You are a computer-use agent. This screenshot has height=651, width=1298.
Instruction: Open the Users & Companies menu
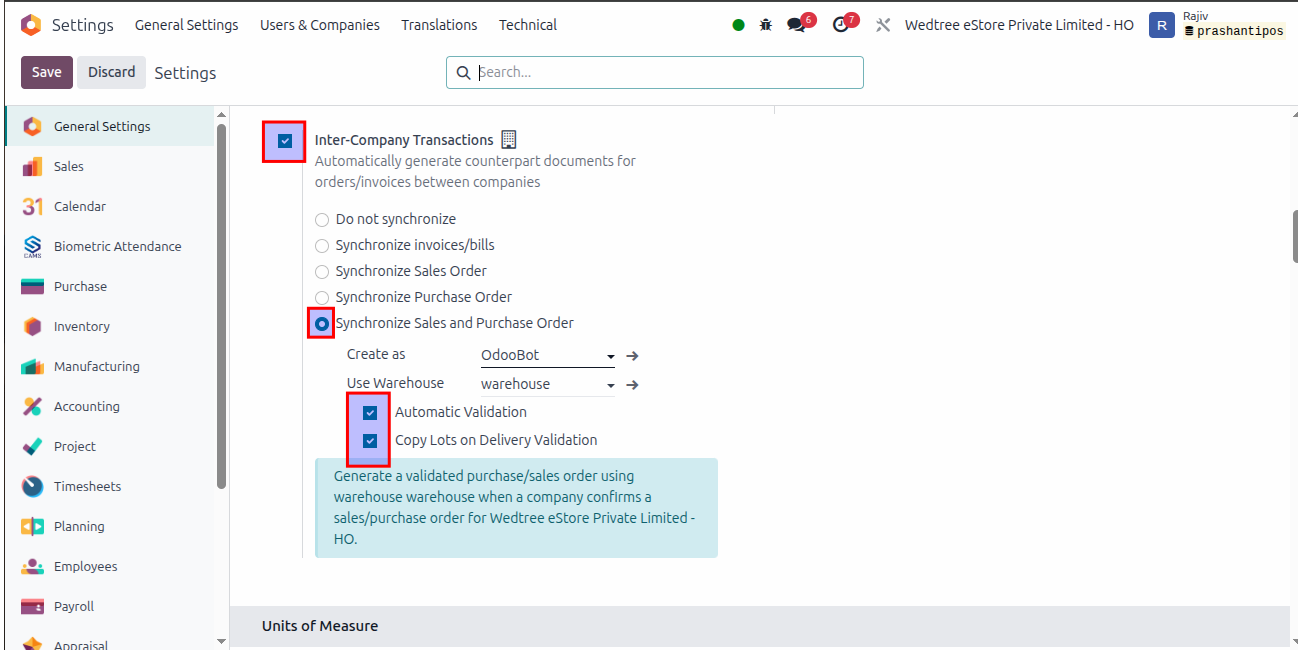tap(320, 25)
